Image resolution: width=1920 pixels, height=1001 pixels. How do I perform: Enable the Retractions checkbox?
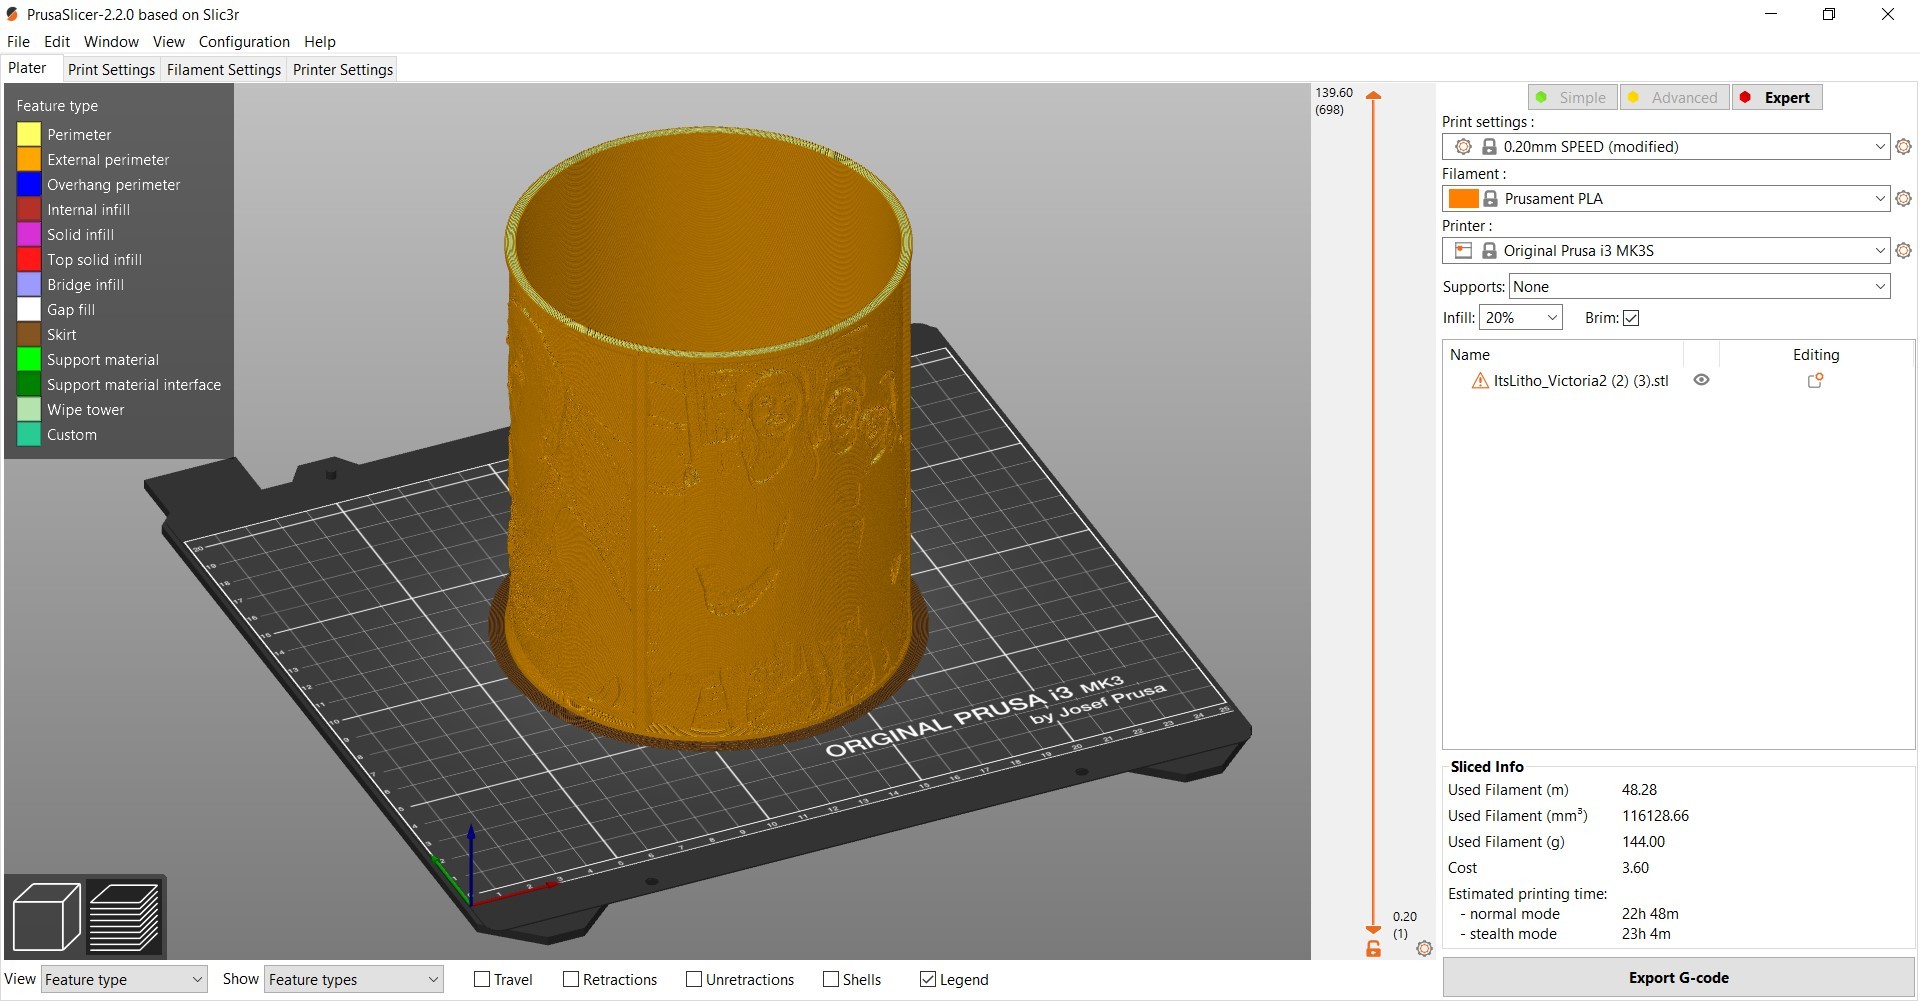coord(571,980)
